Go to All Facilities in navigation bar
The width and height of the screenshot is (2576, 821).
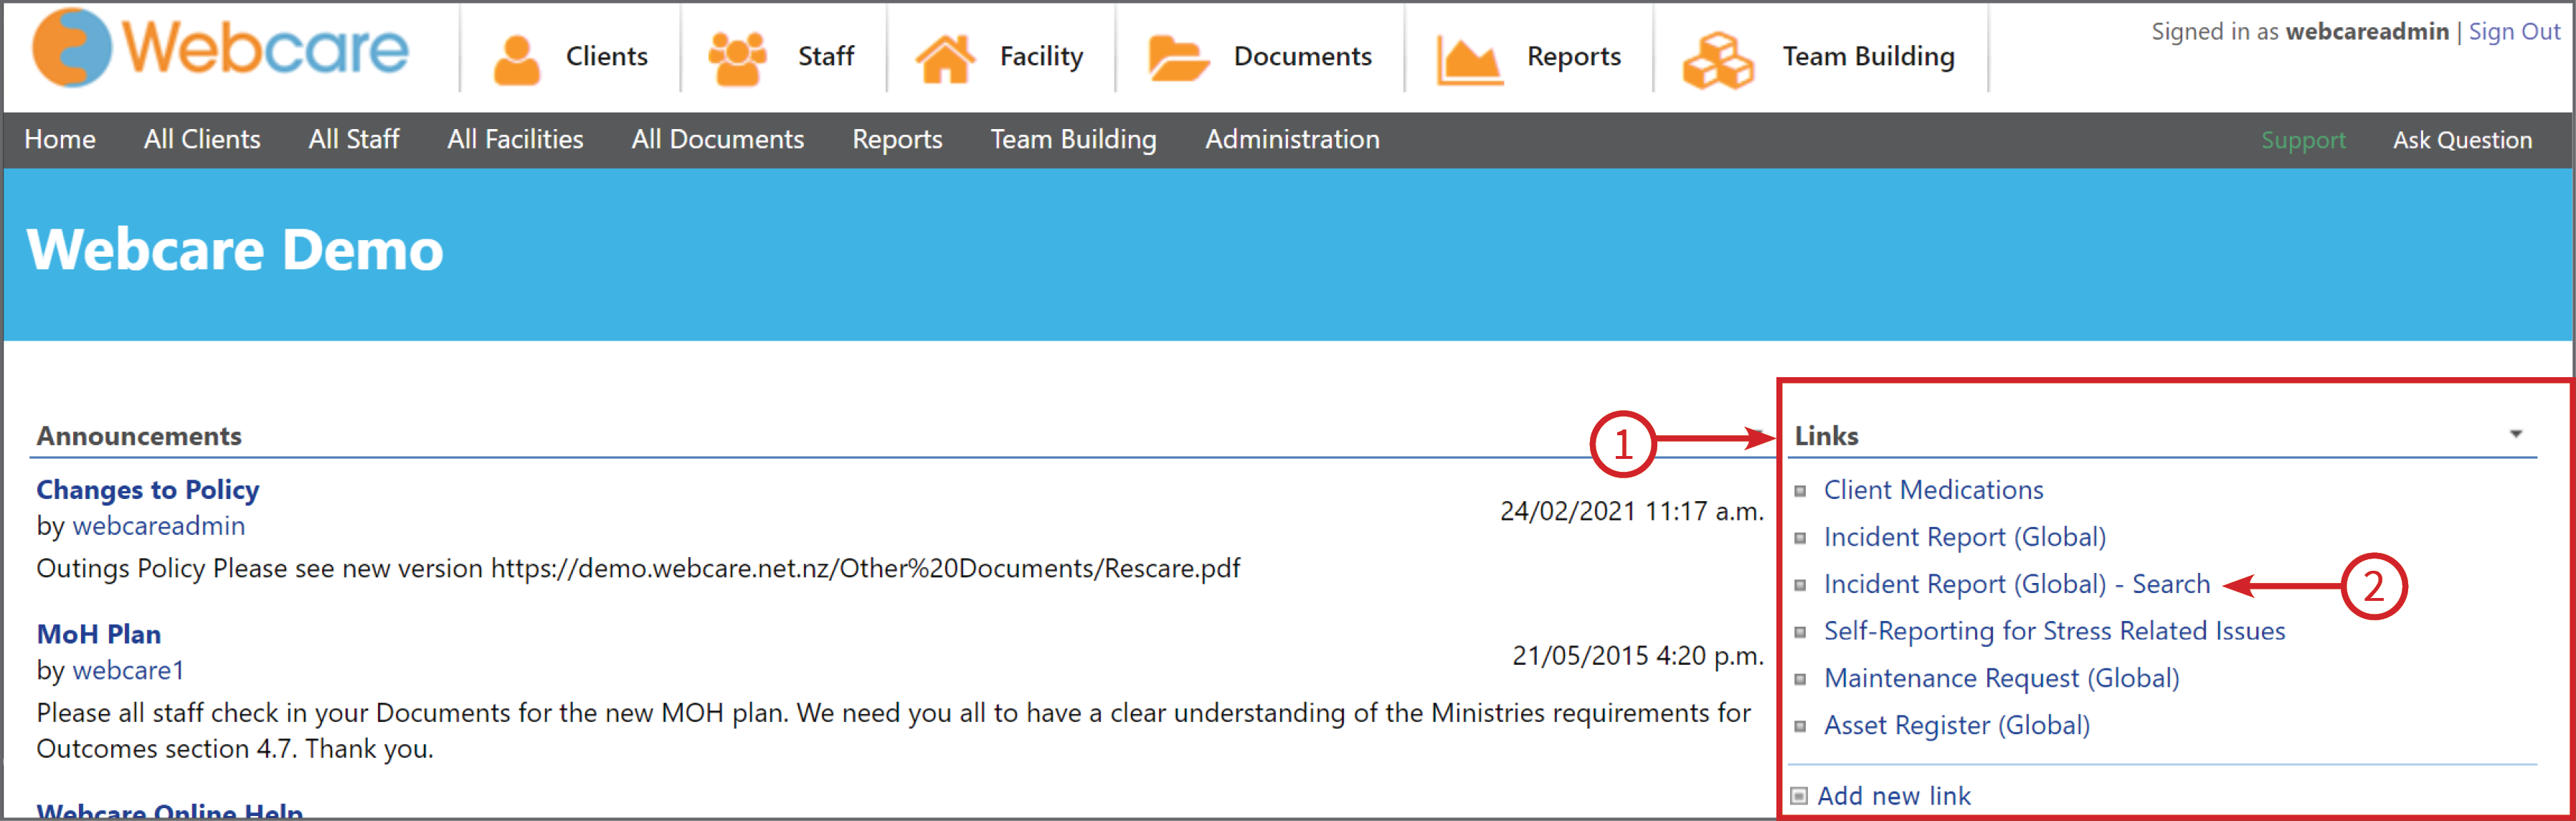point(515,139)
